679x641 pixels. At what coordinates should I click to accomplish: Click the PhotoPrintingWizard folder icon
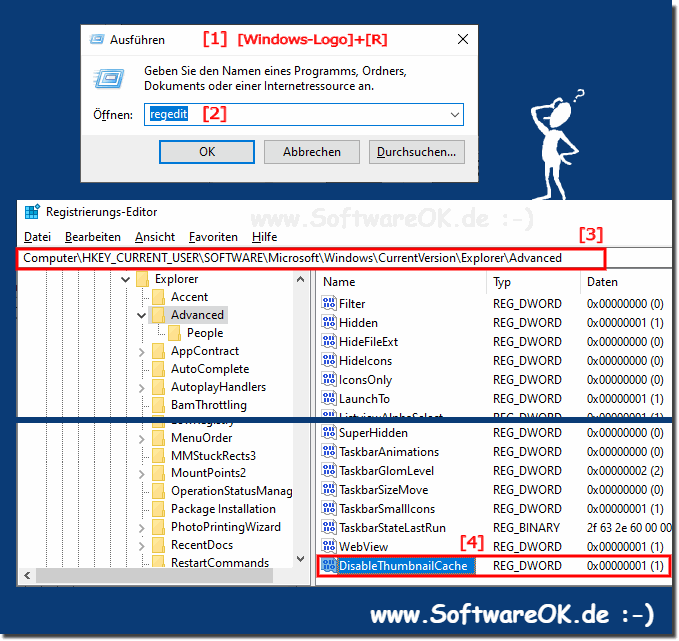[x=158, y=527]
